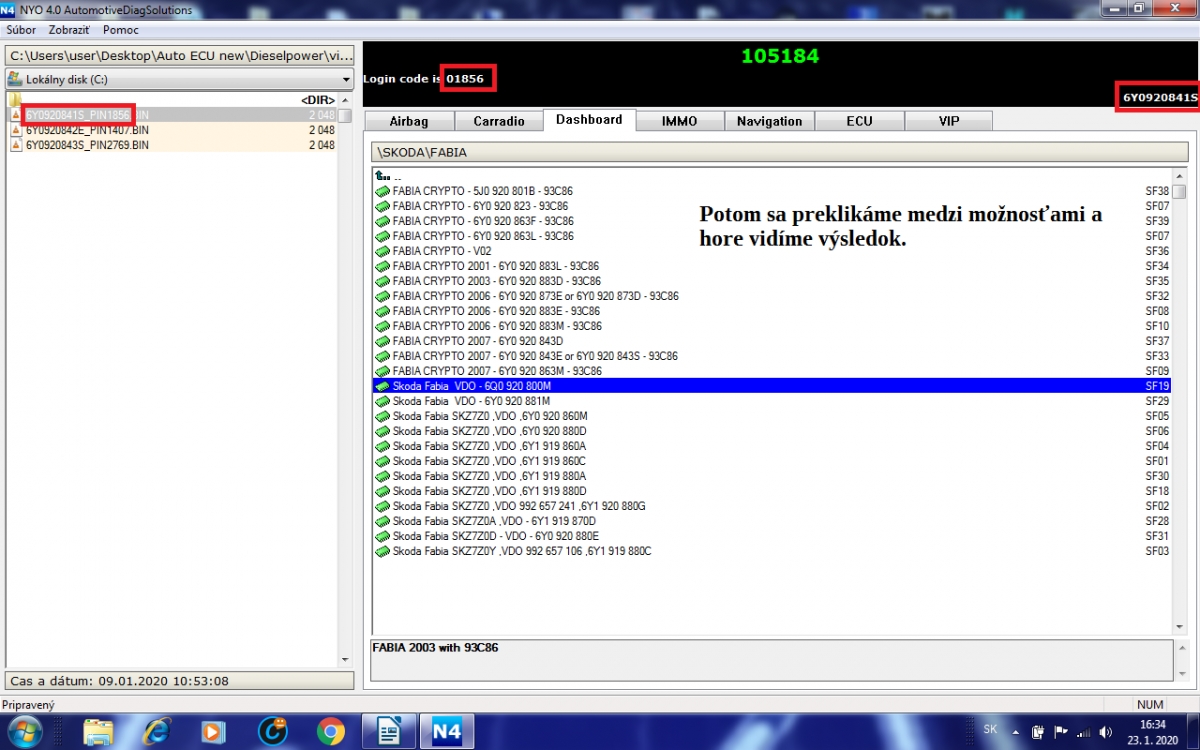
Task: Click the chip icon of the SKZ7Z0A 870D entry
Action: [382, 521]
